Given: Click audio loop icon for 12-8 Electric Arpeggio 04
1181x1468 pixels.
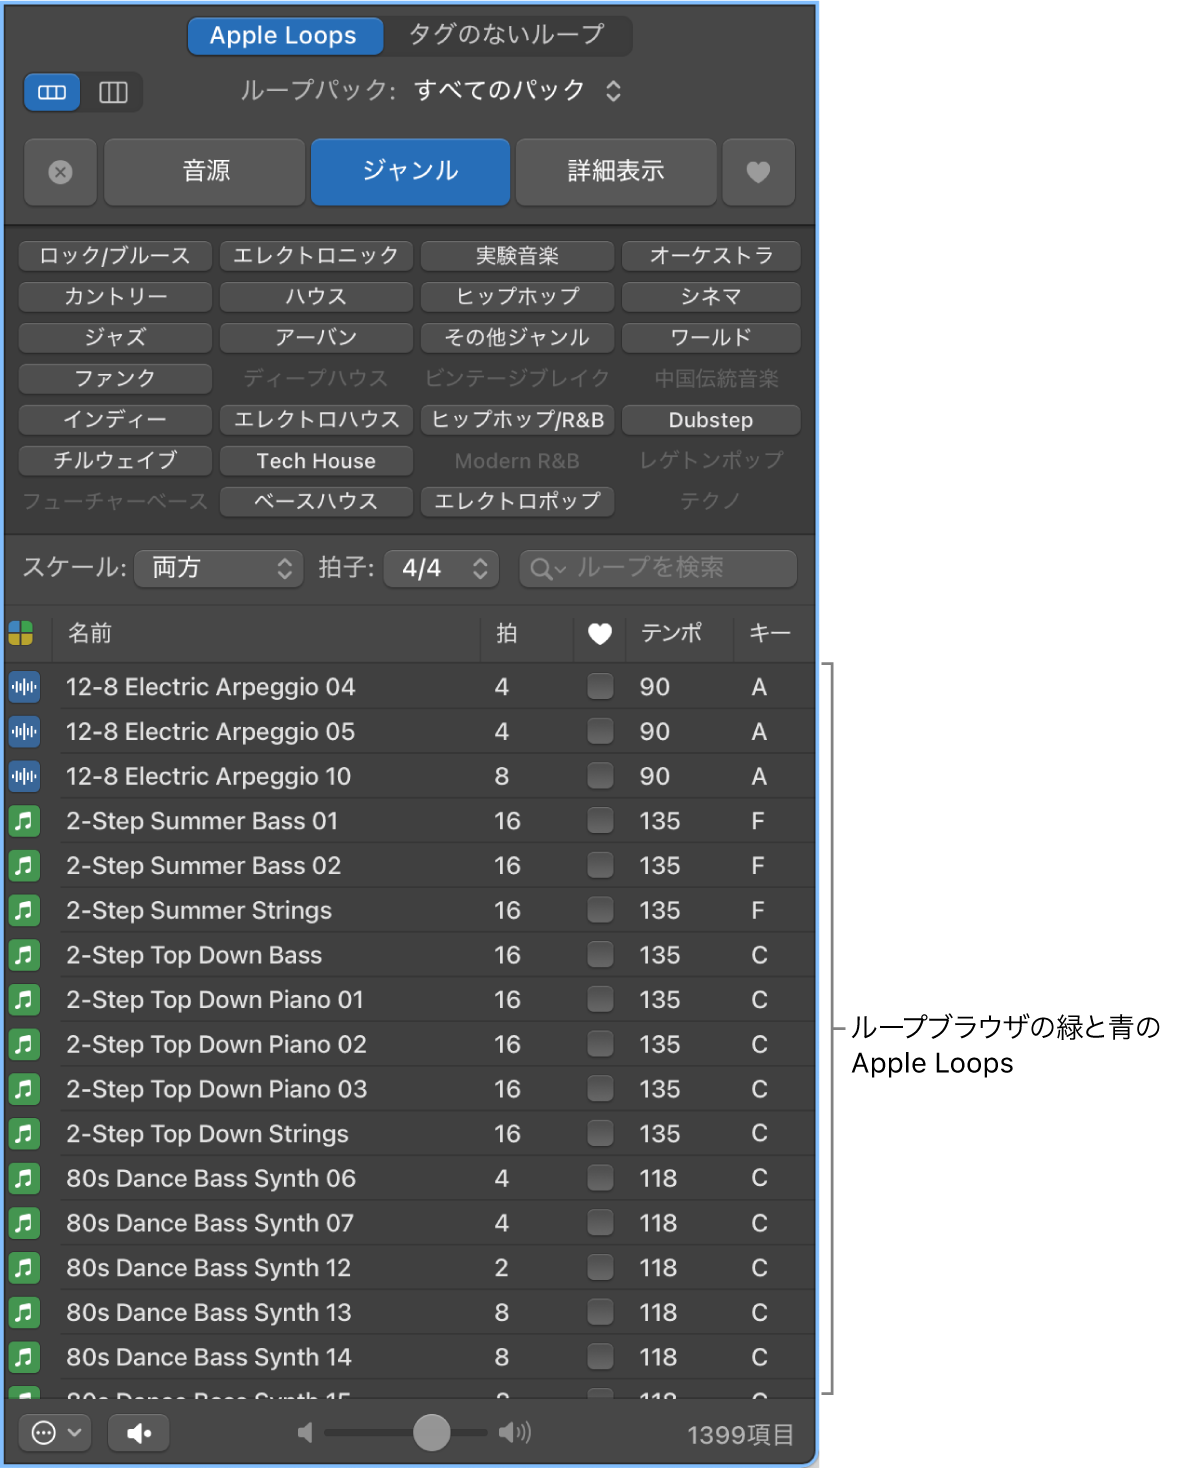Looking at the screenshot, I should point(24,687).
